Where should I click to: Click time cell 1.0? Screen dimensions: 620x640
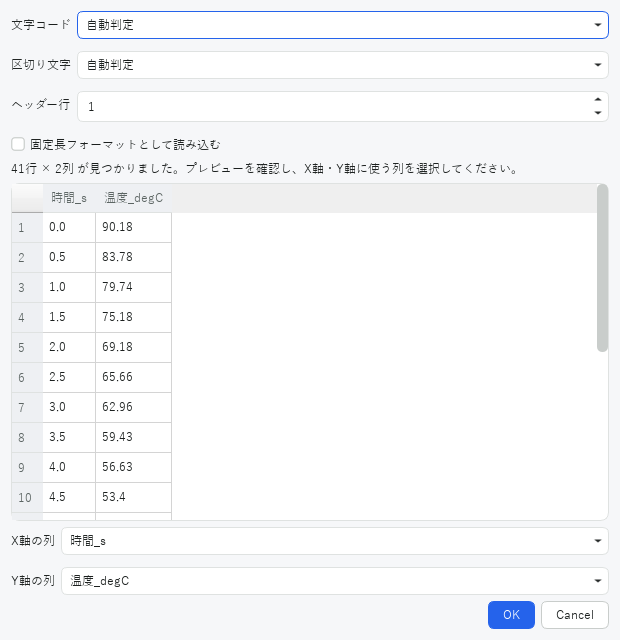coord(69,287)
